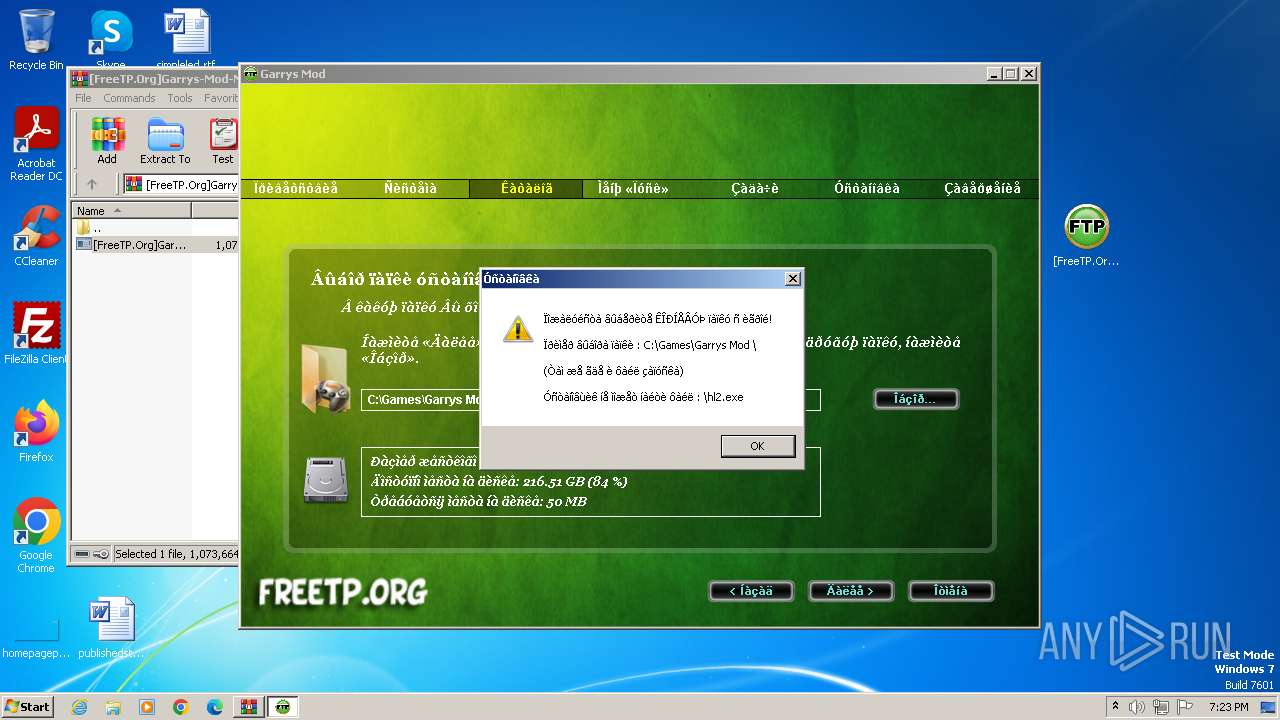The image size is (1280, 720).
Task: Select the last installer step tab
Action: coord(982,188)
